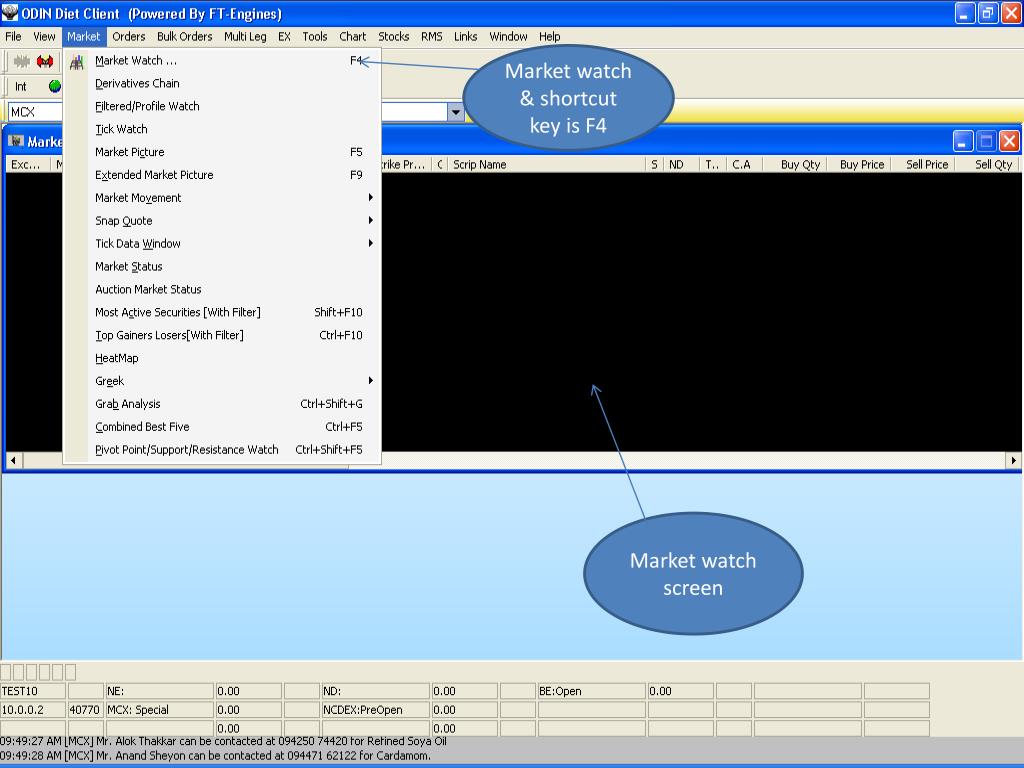
Task: Click the 10.0.0.2 status bar cell
Action: [33, 709]
